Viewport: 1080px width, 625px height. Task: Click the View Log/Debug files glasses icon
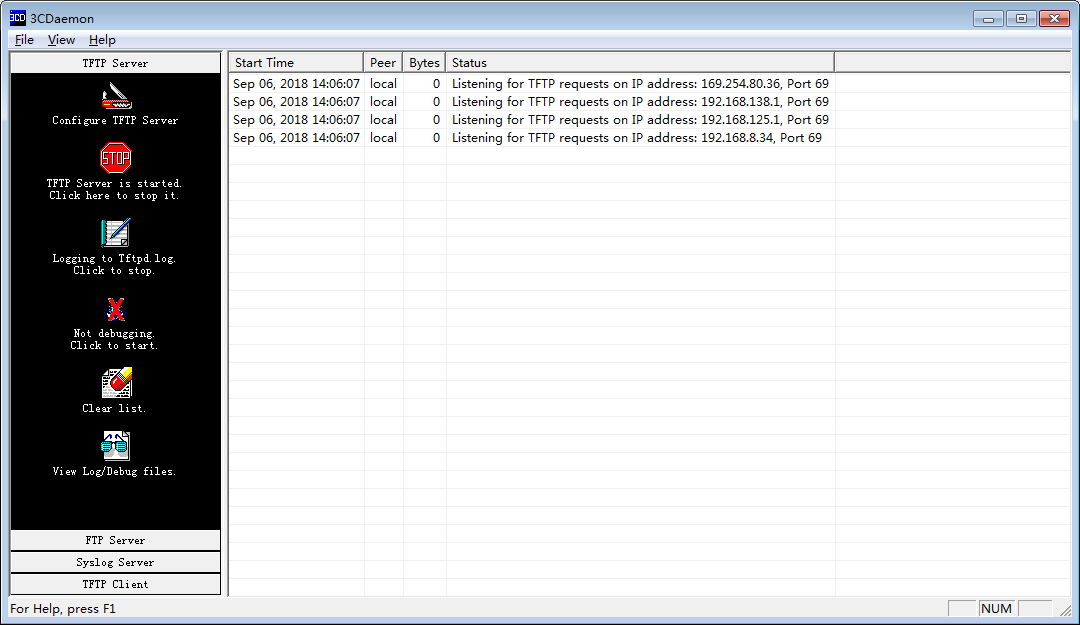coord(116,446)
